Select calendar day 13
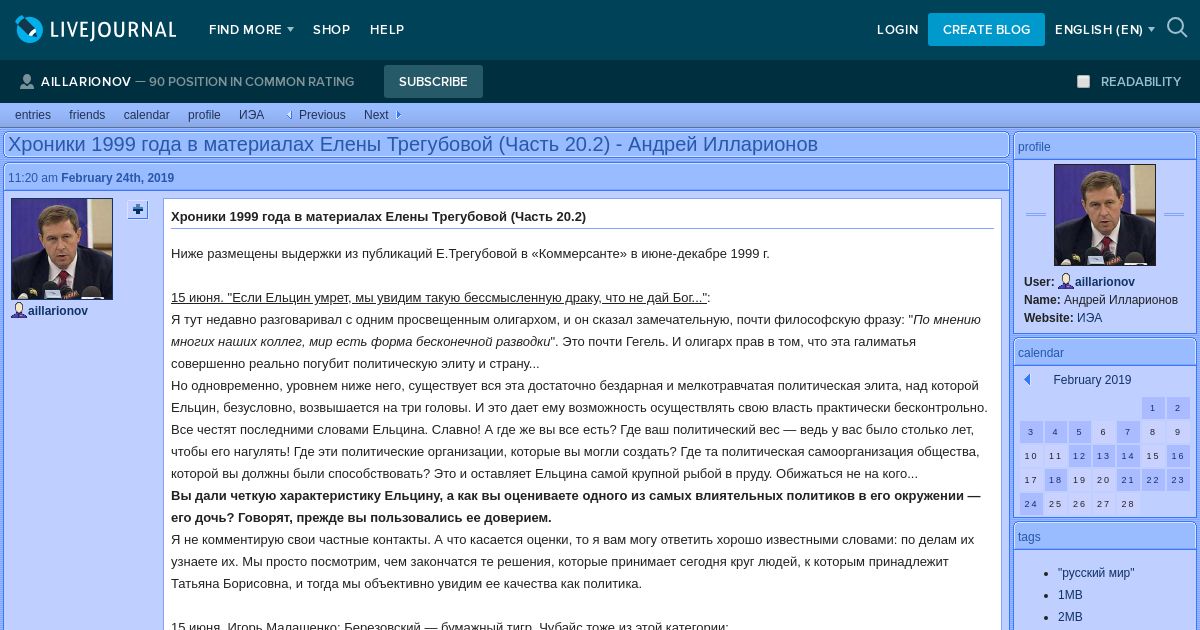Screen dimensions: 1200x630 [1104, 456]
